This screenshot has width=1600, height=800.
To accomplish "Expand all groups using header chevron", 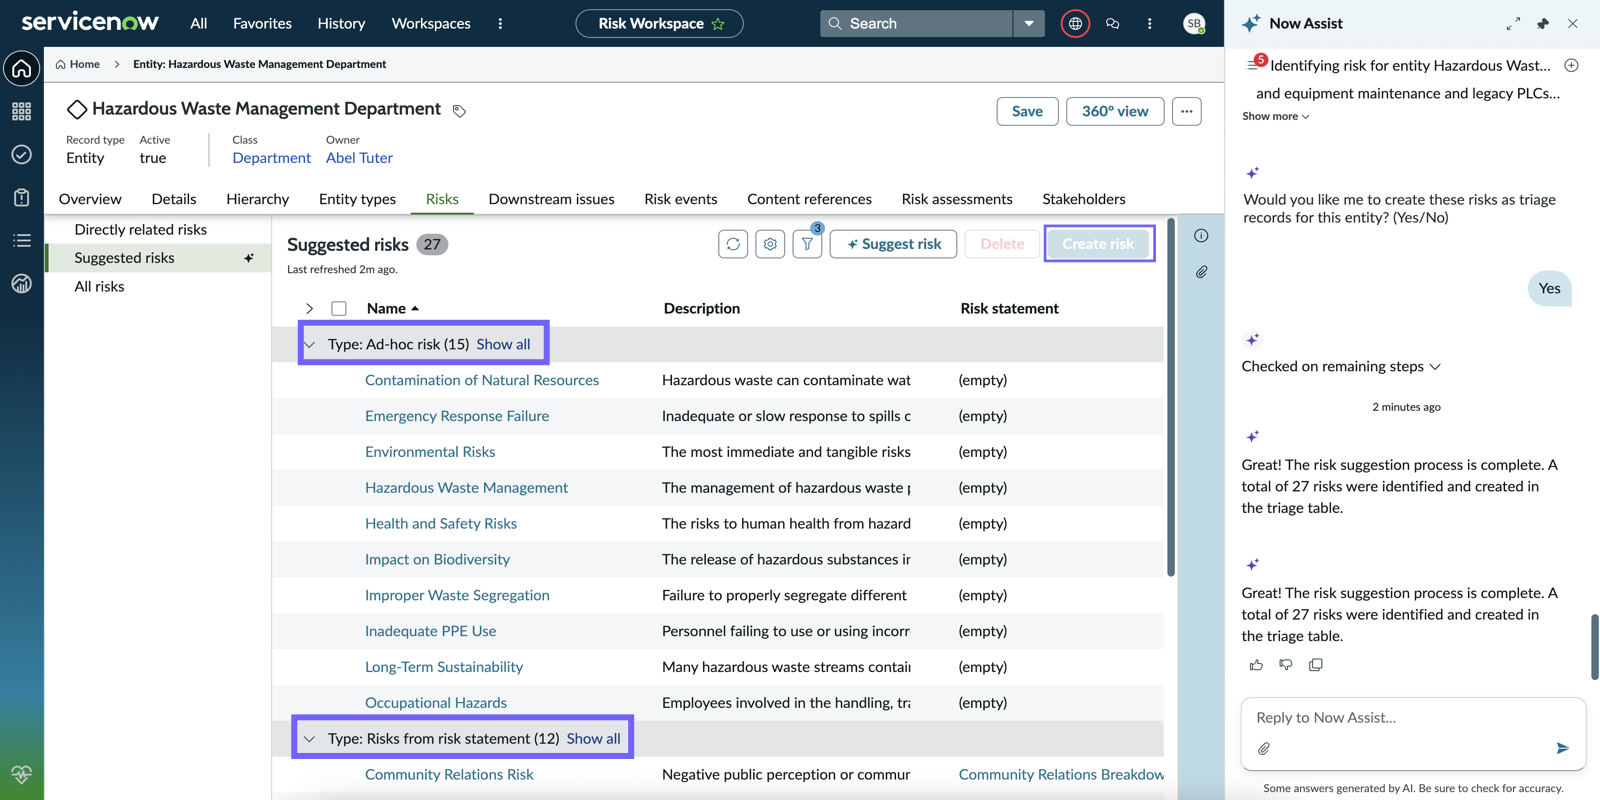I will (x=309, y=309).
